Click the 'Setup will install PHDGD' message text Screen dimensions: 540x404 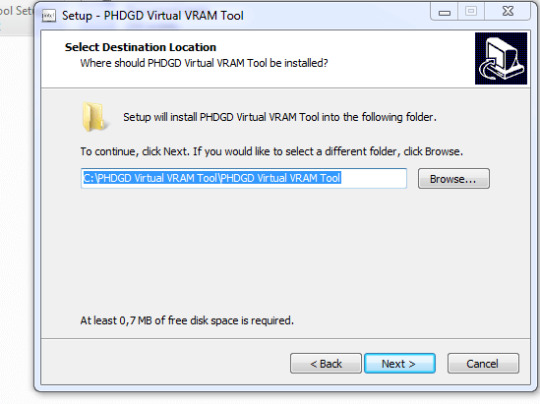pos(280,117)
